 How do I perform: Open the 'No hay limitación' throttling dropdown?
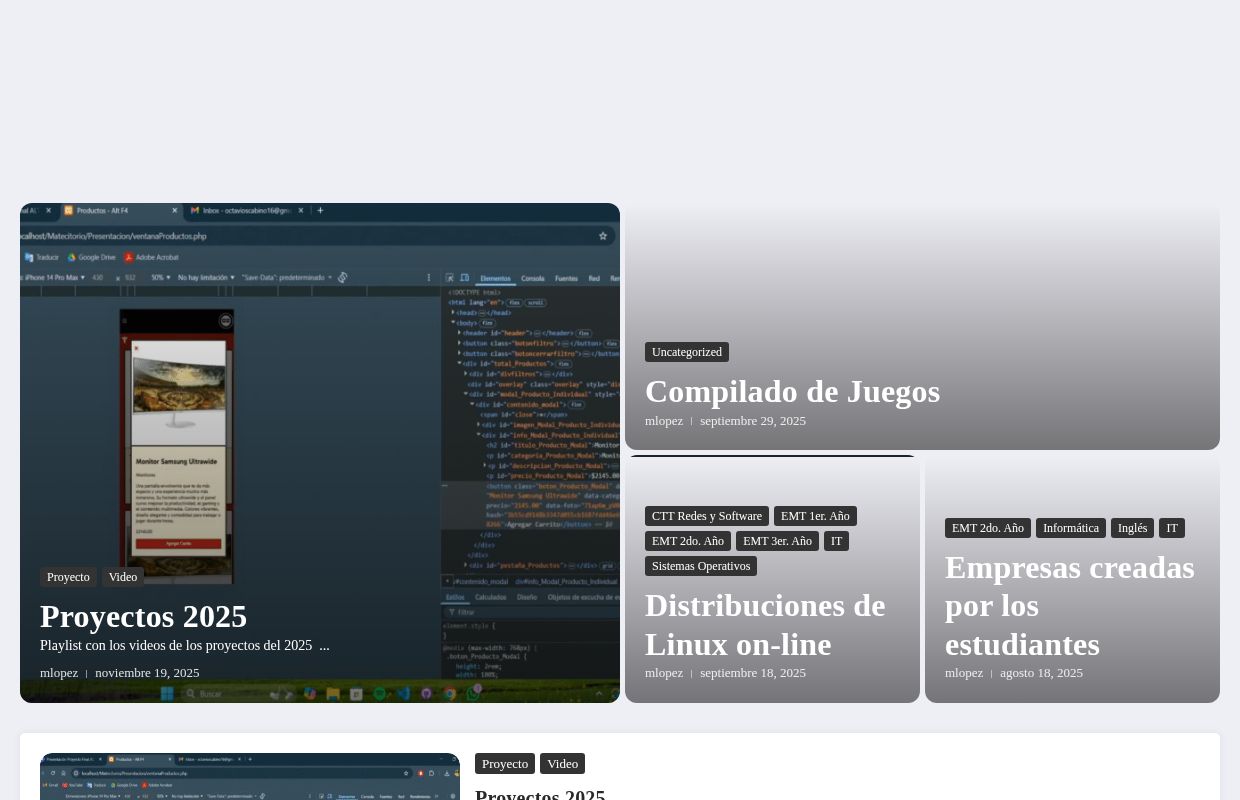206,277
